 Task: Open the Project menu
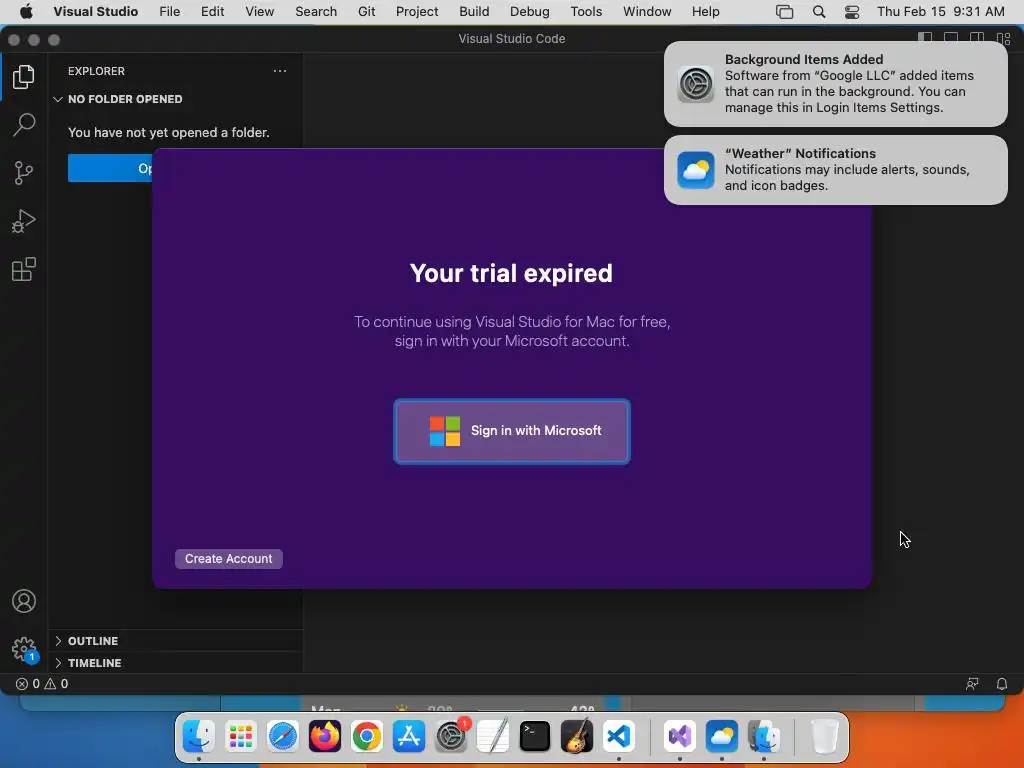[417, 12]
